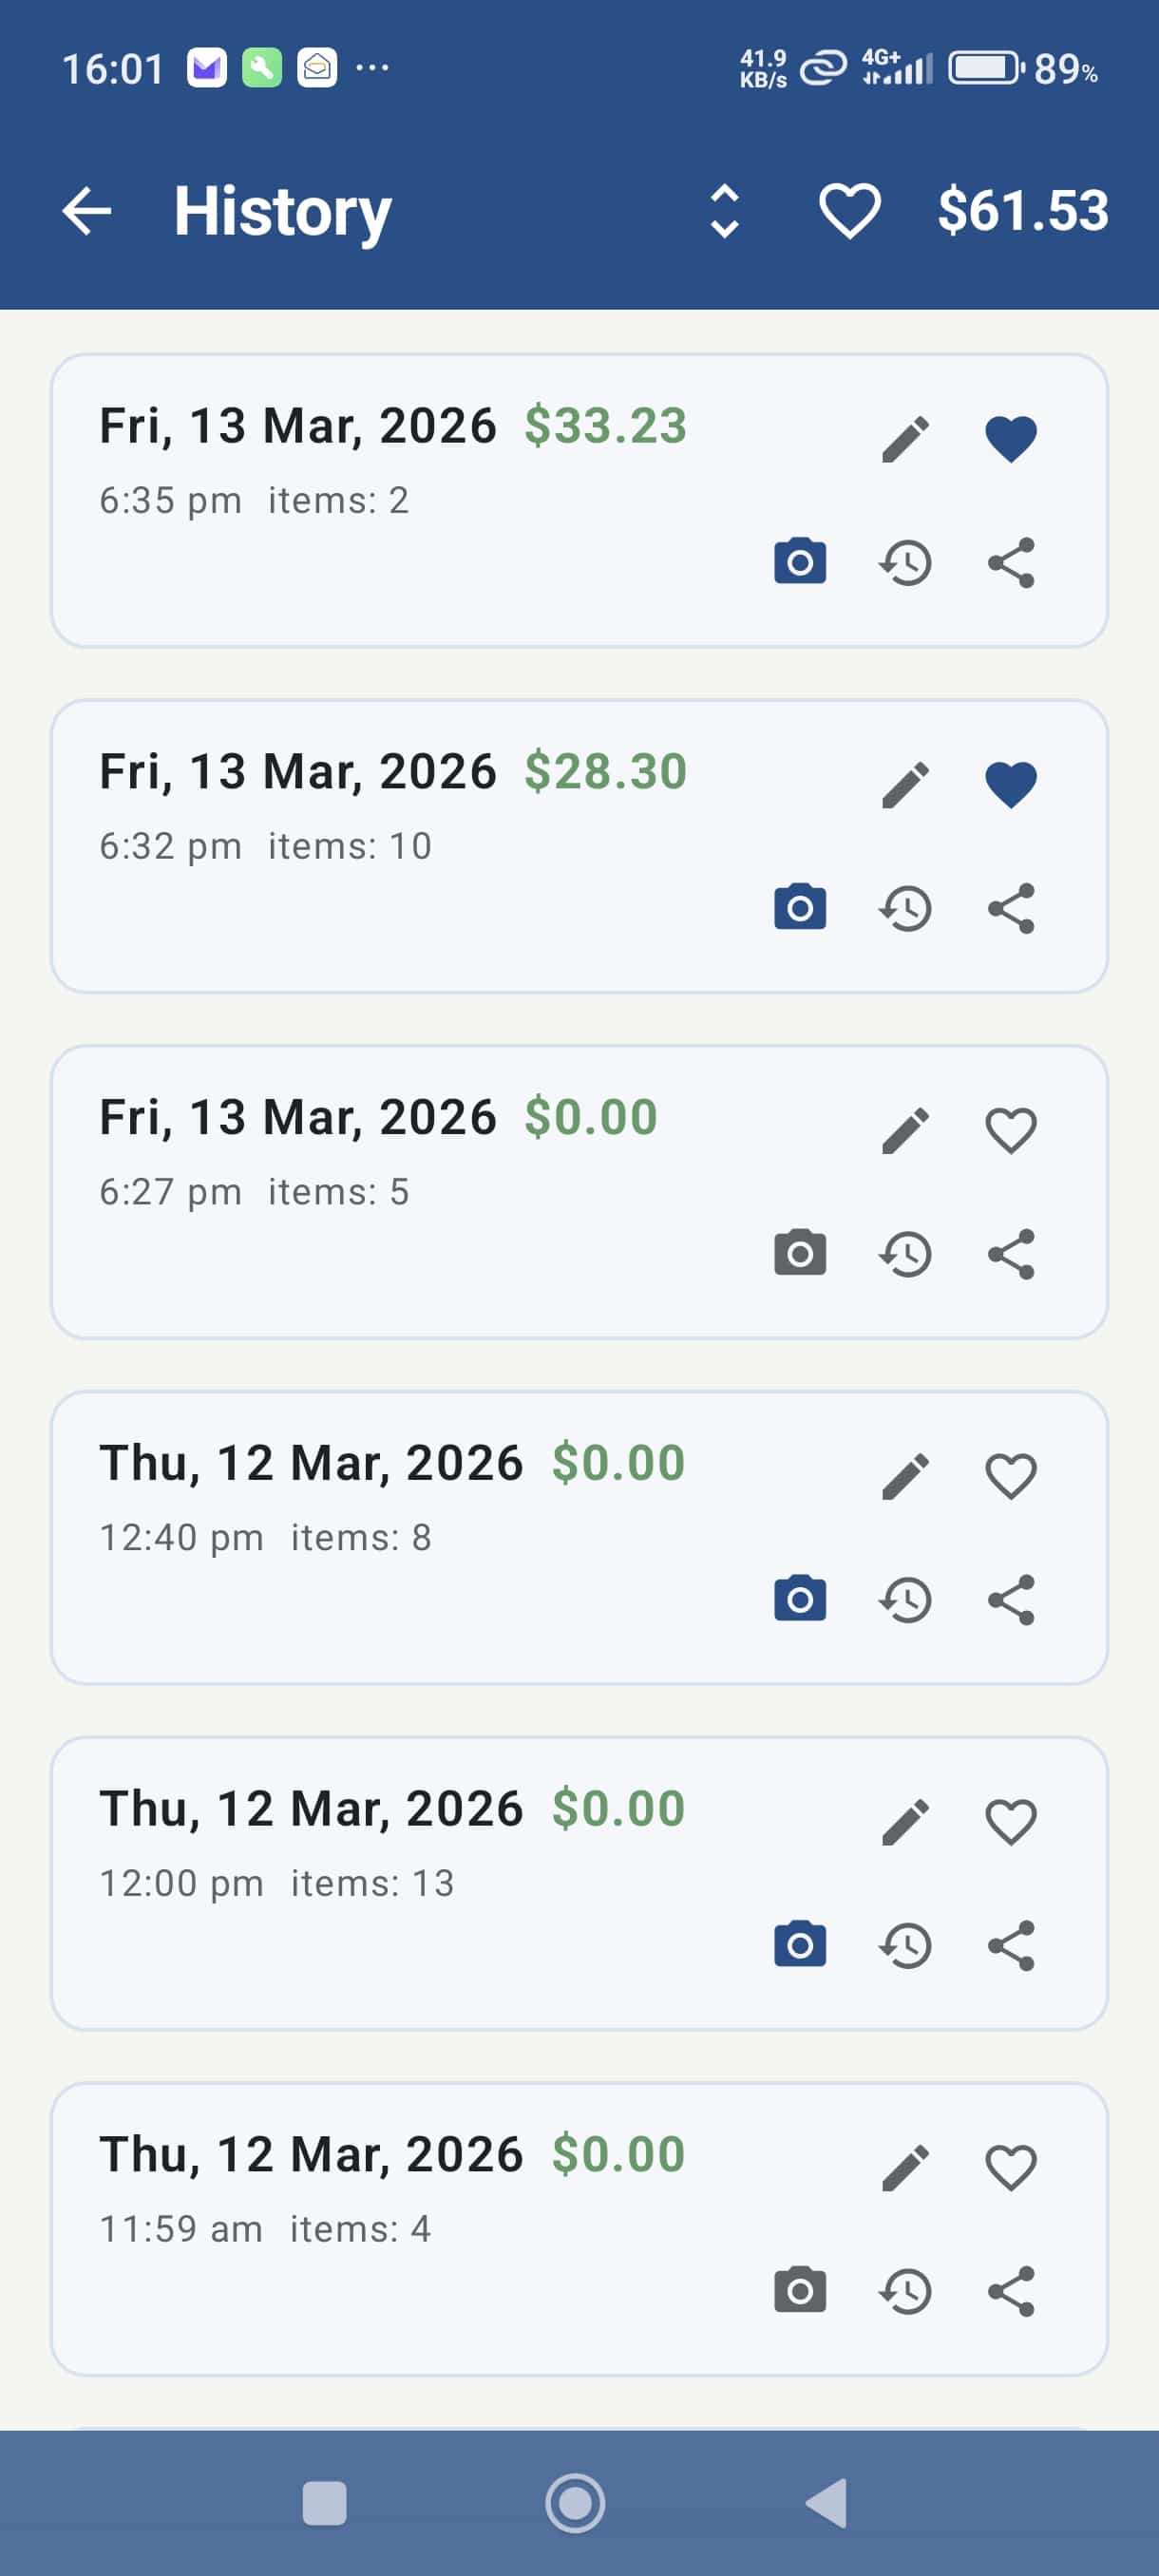Share the 11:59 am entry
Screen dimensions: 1159x2576
point(1011,2291)
